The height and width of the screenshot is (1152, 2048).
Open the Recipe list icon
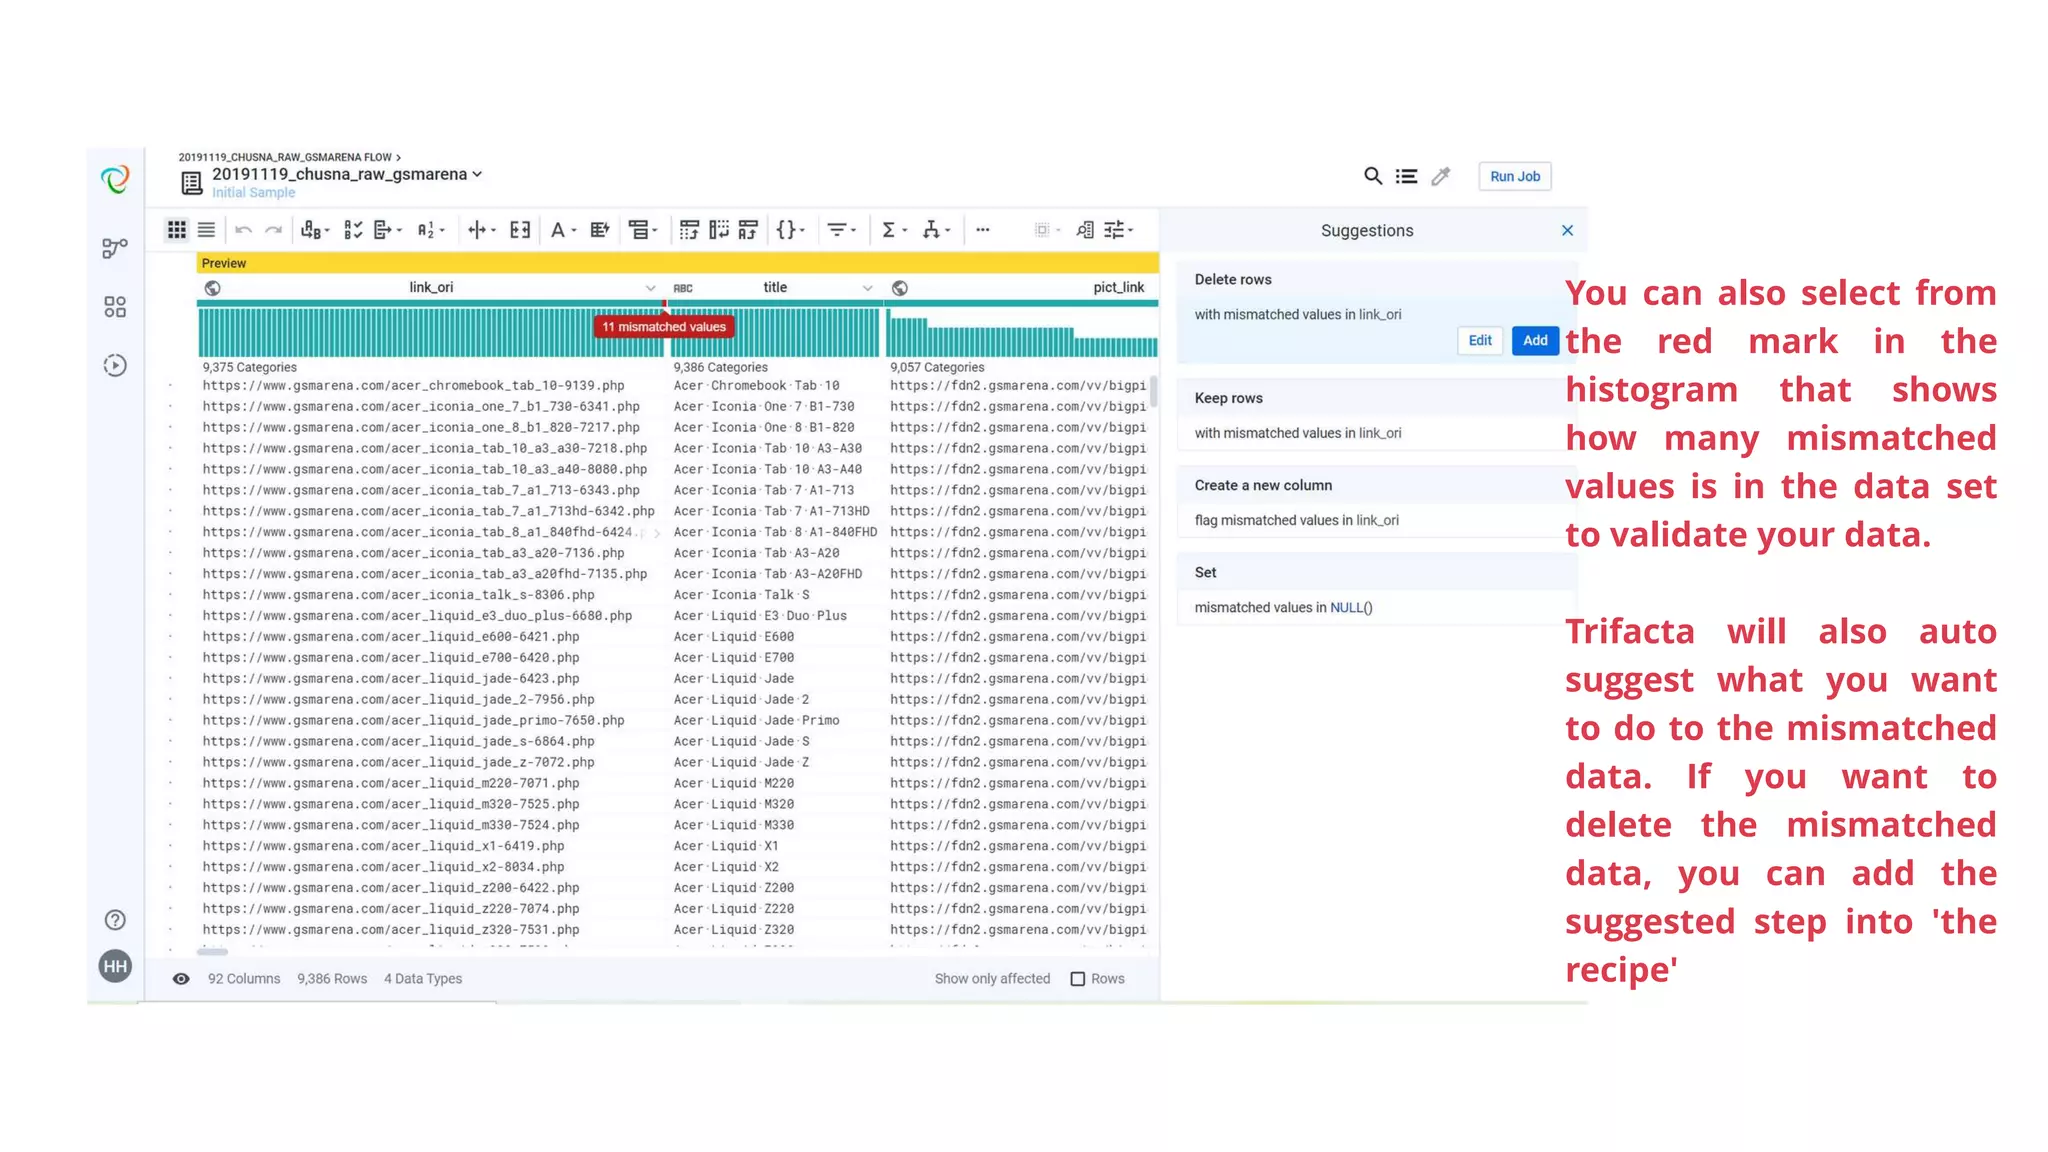pyautogui.click(x=1406, y=176)
